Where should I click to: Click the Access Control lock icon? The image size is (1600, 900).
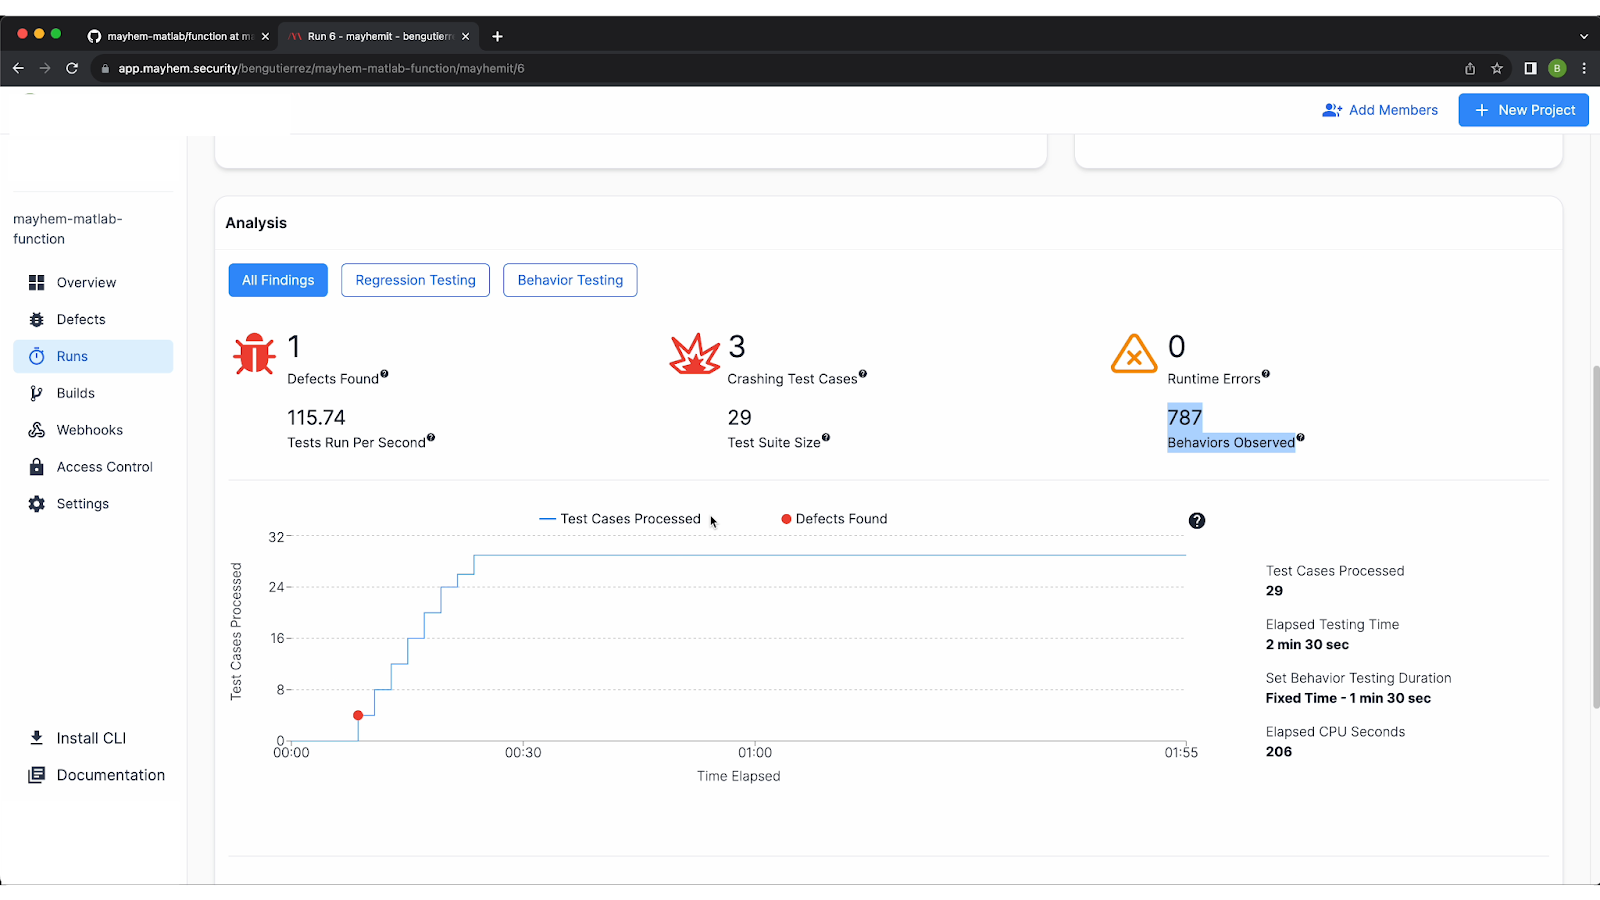pyautogui.click(x=37, y=467)
